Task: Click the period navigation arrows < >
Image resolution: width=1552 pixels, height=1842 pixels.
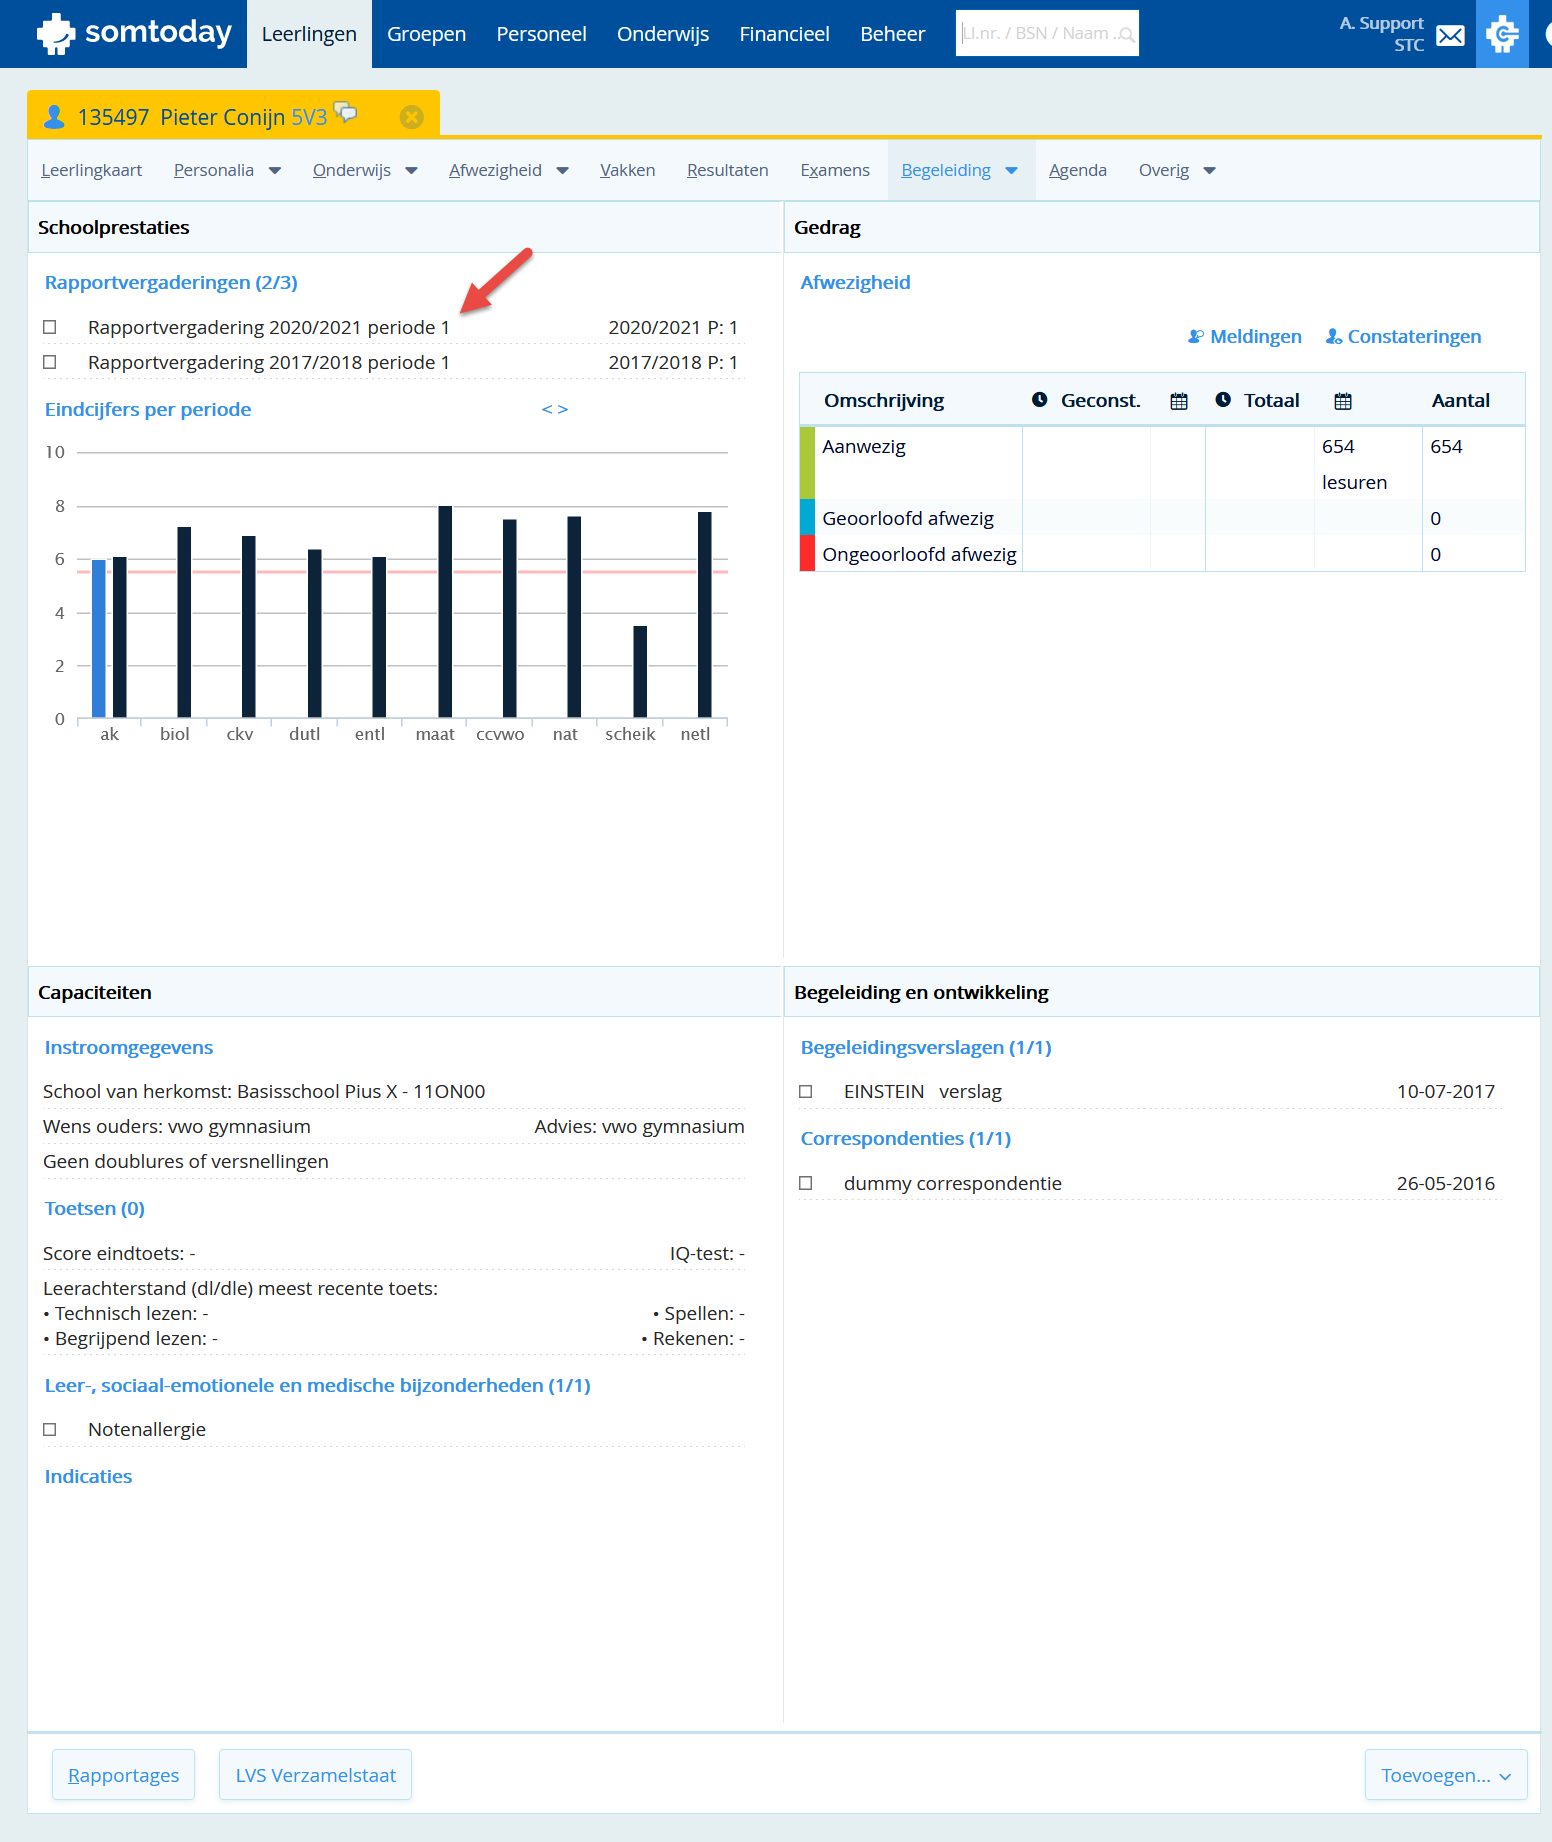Action: 555,409
